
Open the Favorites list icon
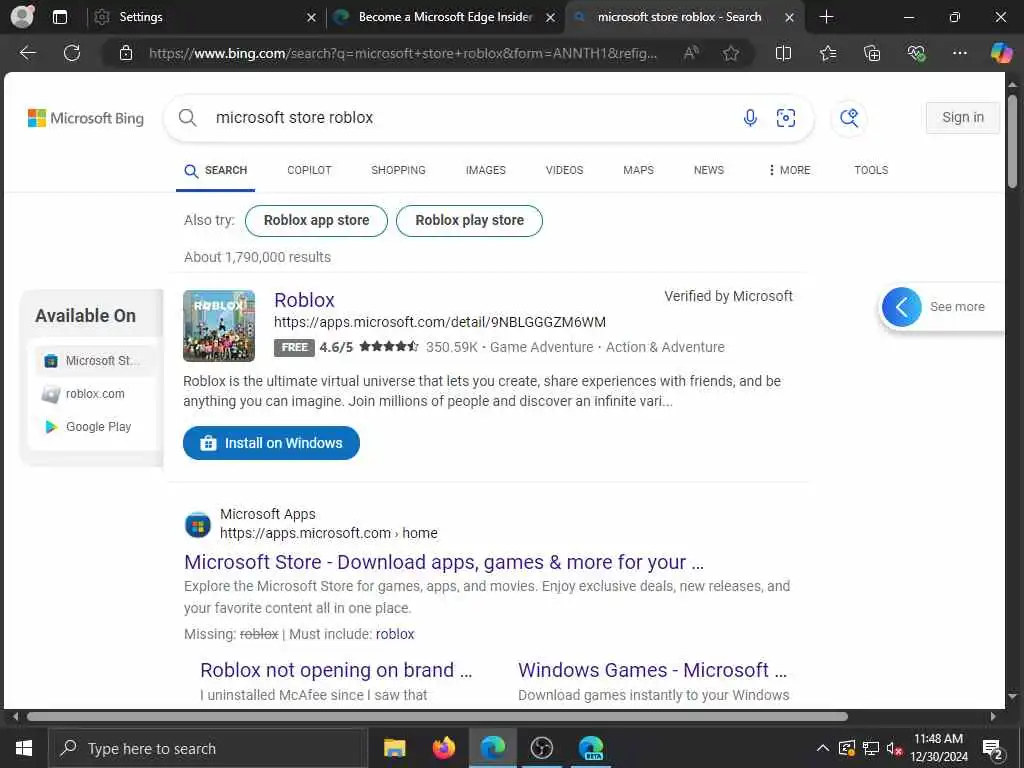tap(827, 53)
